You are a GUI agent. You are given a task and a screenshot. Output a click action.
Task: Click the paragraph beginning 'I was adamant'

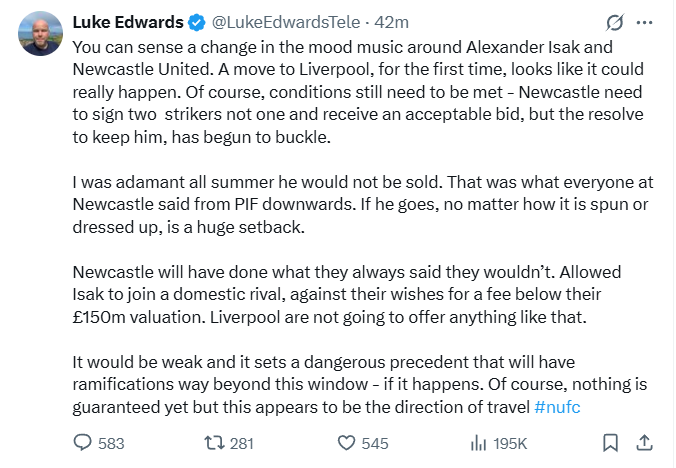pos(363,205)
